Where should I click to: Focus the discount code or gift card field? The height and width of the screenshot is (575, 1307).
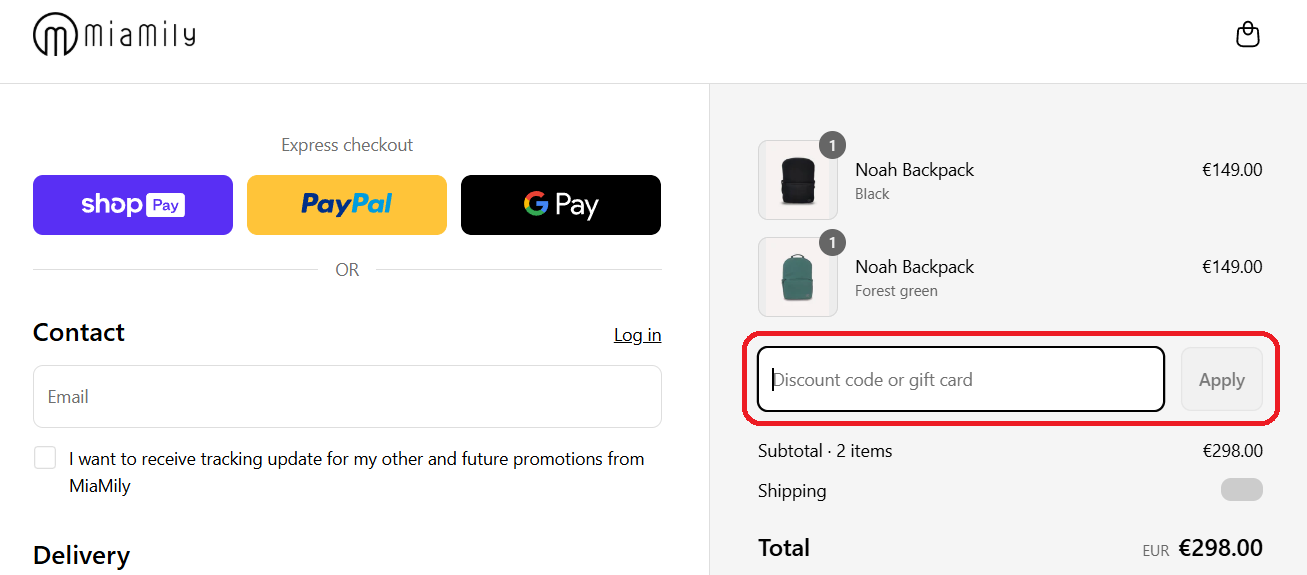coord(960,380)
